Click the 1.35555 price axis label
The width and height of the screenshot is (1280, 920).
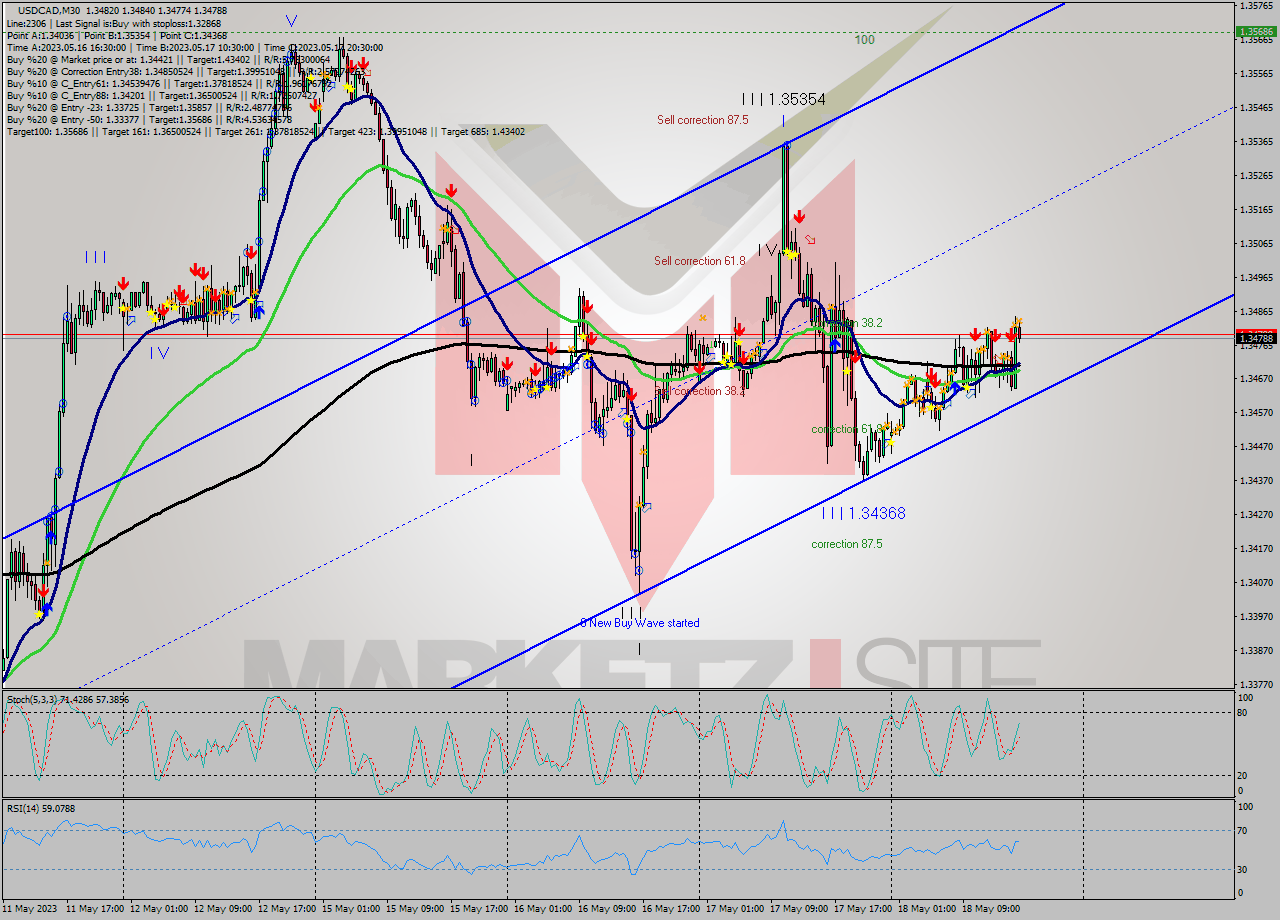click(x=1256, y=73)
